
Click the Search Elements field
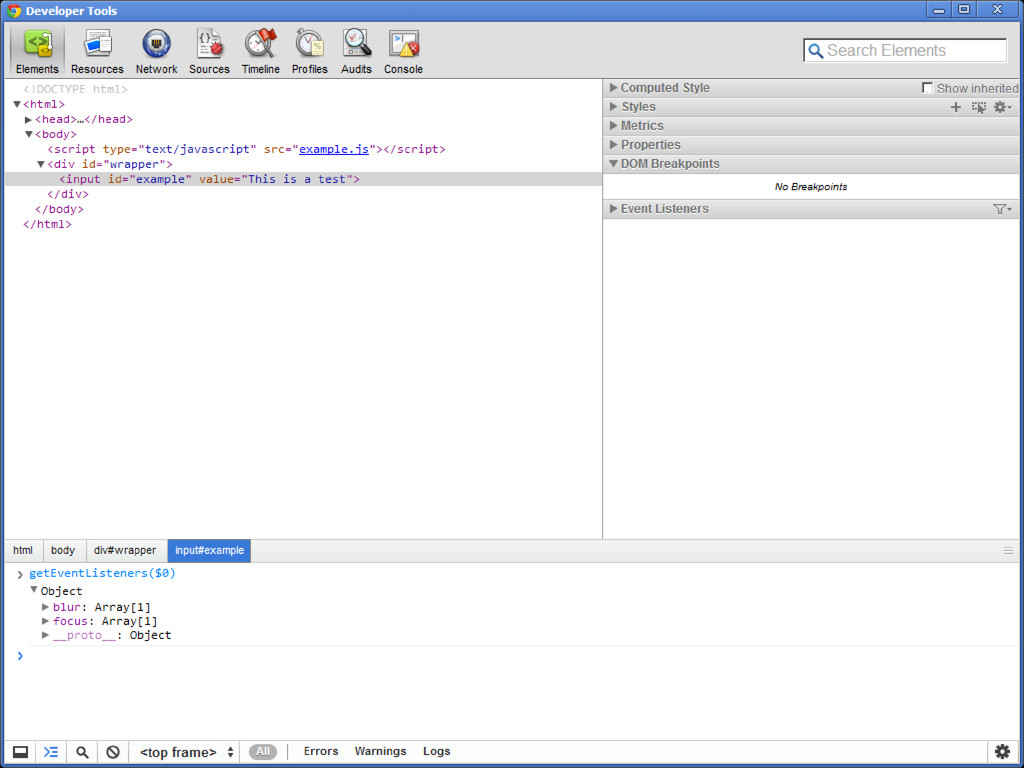point(905,50)
